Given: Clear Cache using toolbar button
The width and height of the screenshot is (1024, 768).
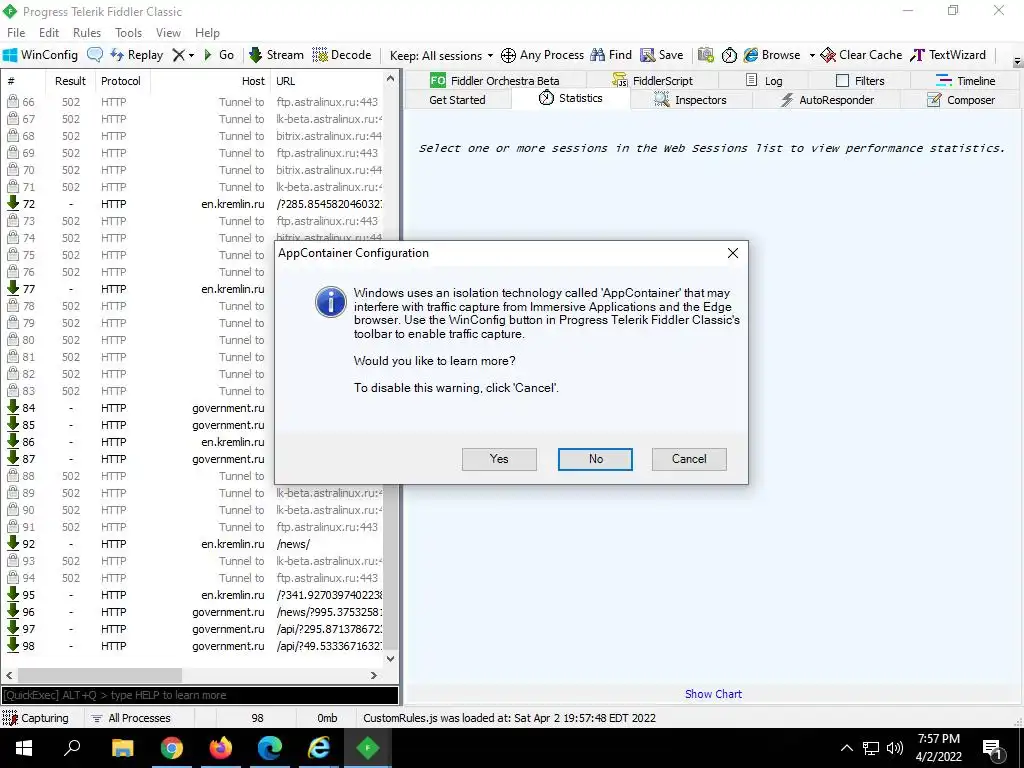Looking at the screenshot, I should [x=861, y=55].
